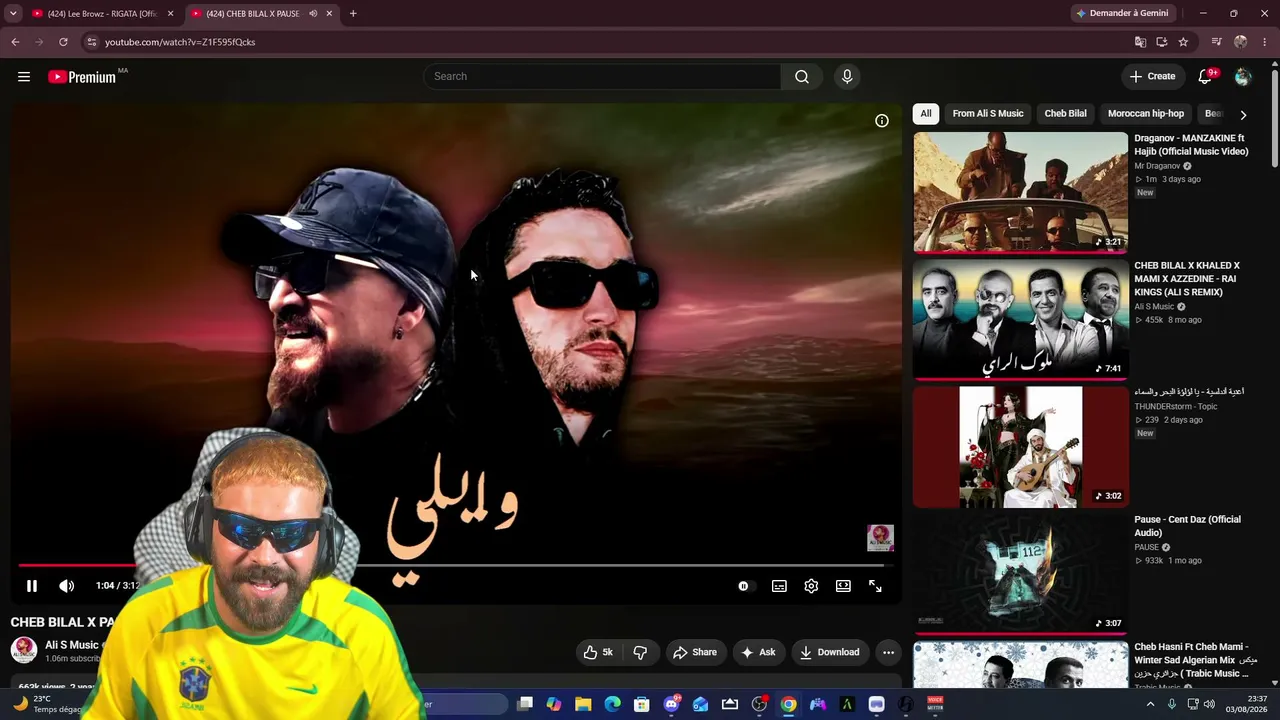Start voice search with the microphone

point(847,76)
